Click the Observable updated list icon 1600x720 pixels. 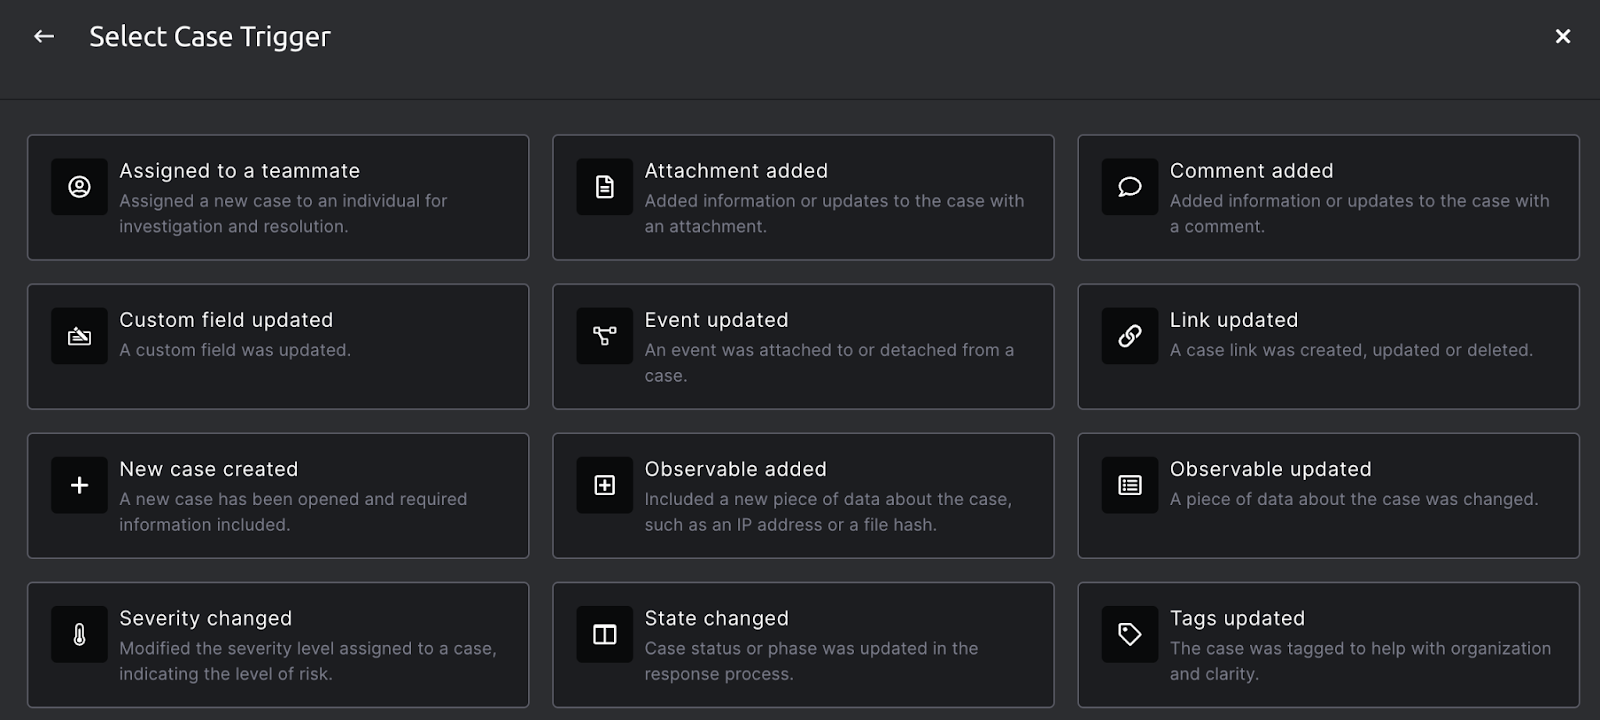point(1129,485)
